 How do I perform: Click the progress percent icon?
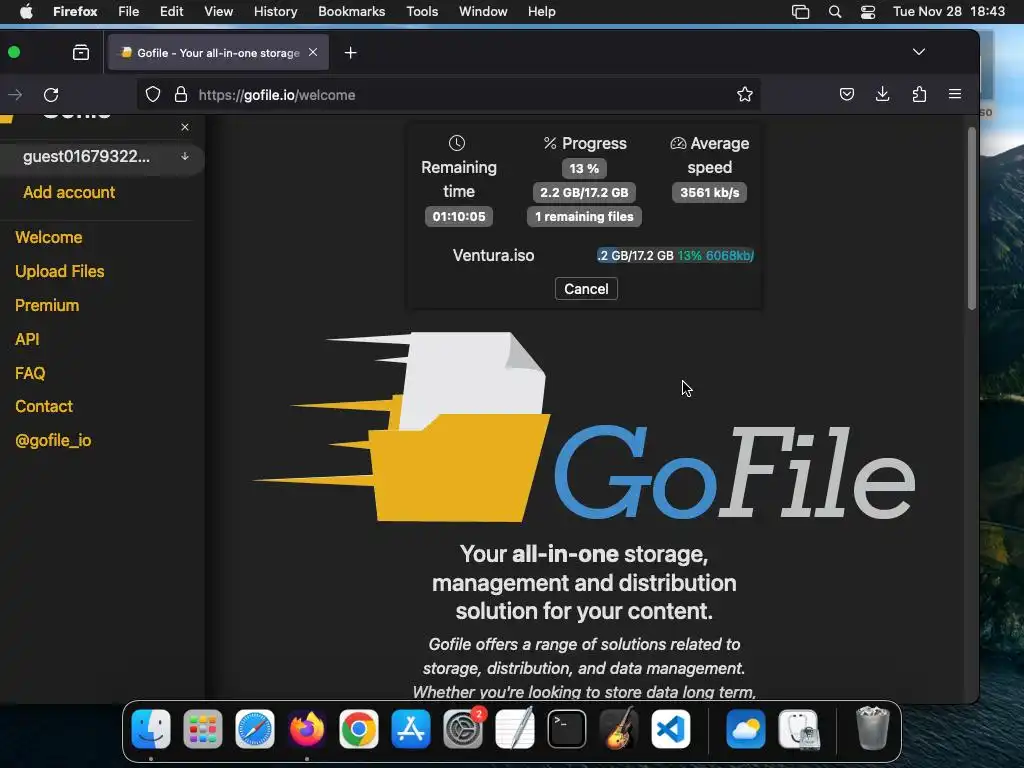[550, 143]
